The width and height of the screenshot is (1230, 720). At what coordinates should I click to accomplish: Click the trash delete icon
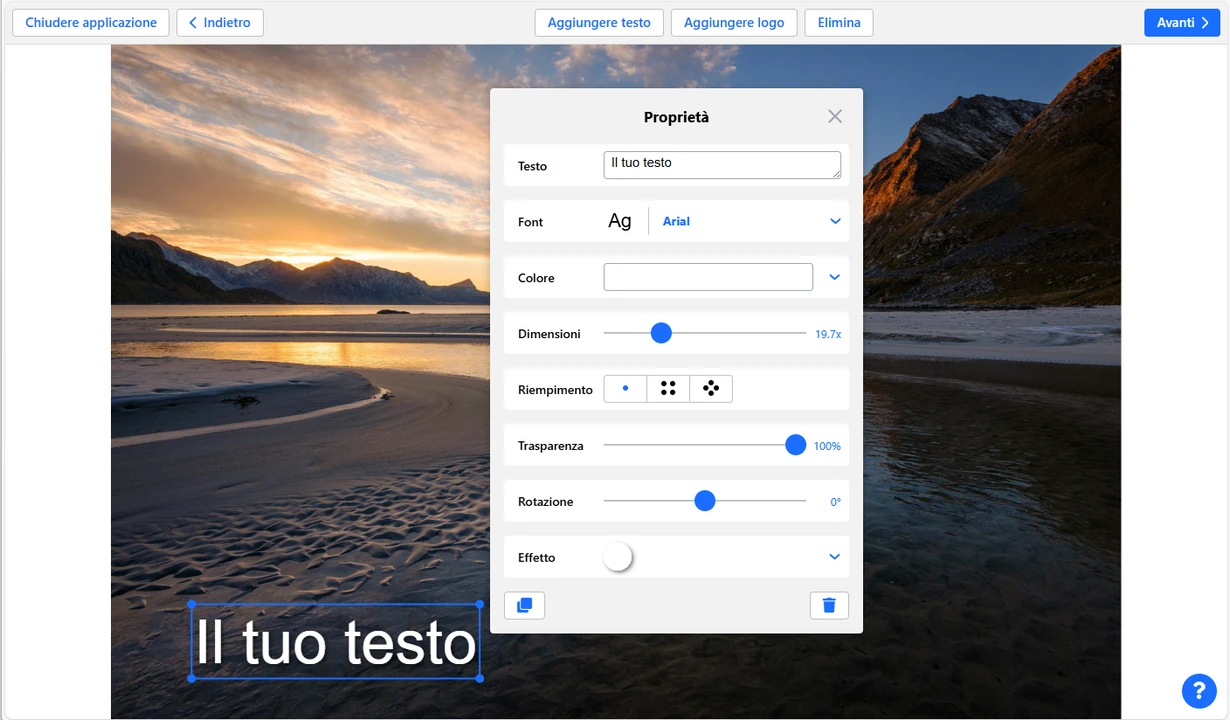pyautogui.click(x=829, y=605)
